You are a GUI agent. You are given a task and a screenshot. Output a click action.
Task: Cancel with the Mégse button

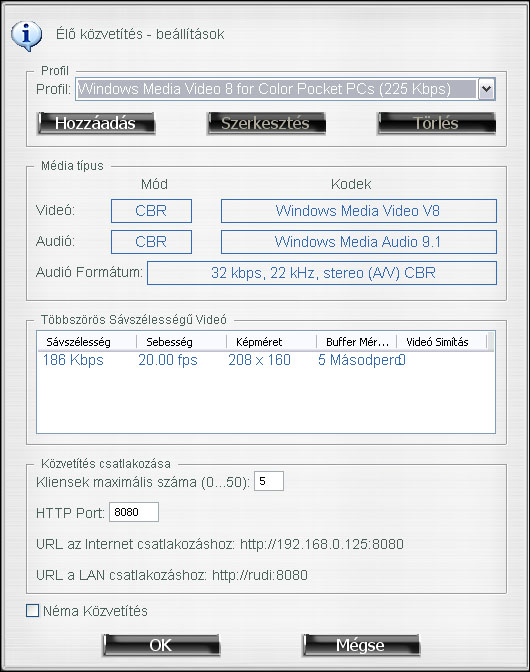coord(361,645)
